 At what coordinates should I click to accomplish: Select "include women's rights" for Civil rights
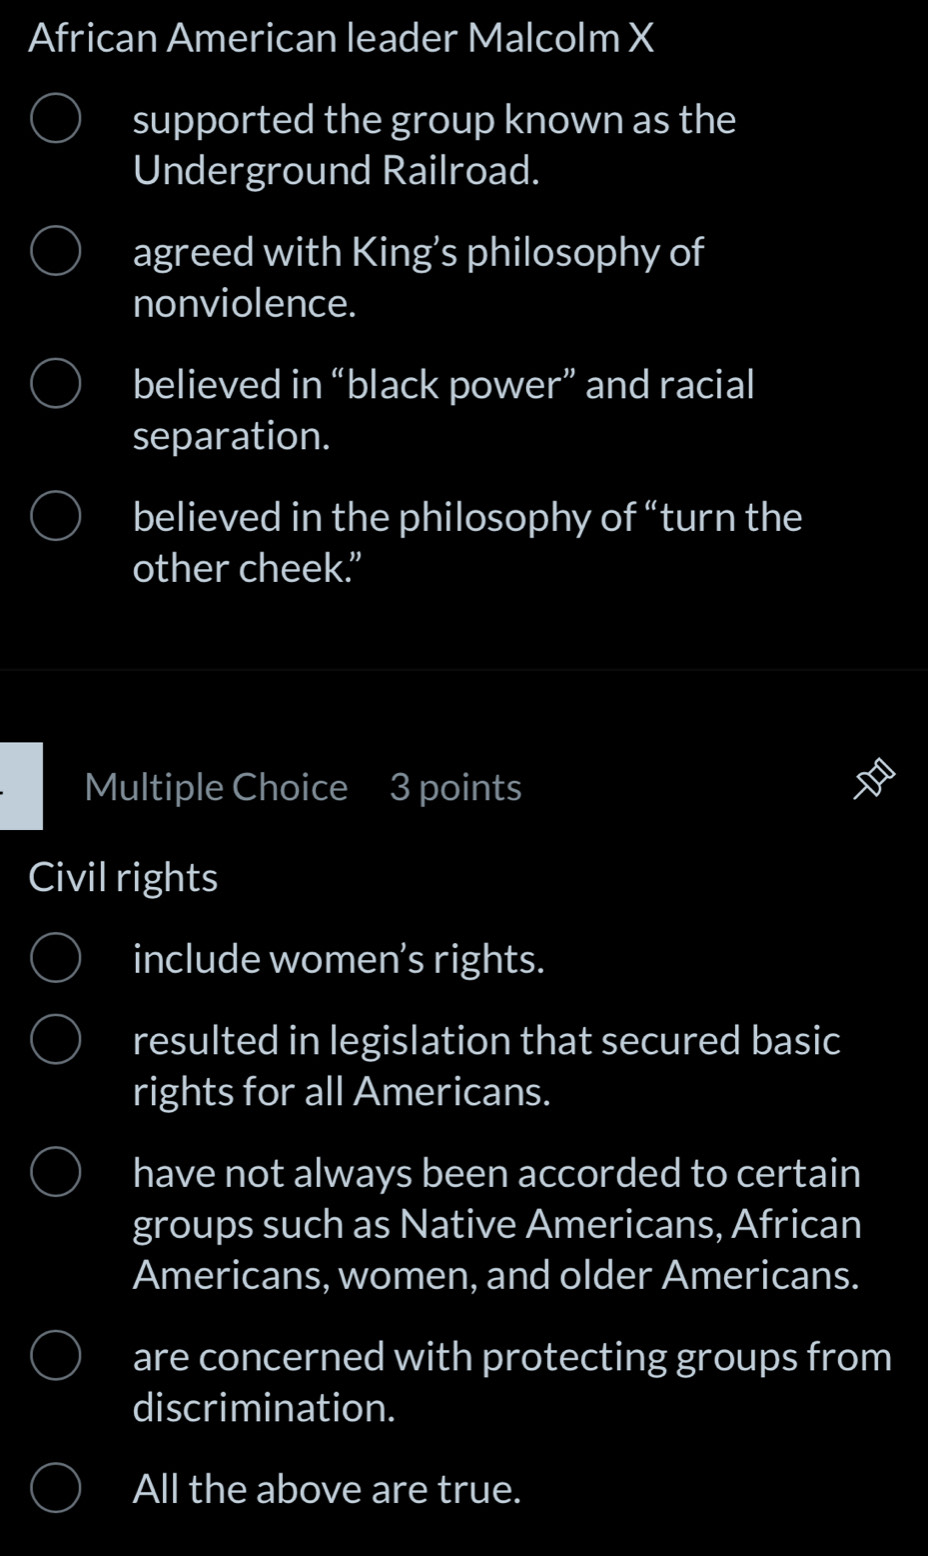point(57,957)
